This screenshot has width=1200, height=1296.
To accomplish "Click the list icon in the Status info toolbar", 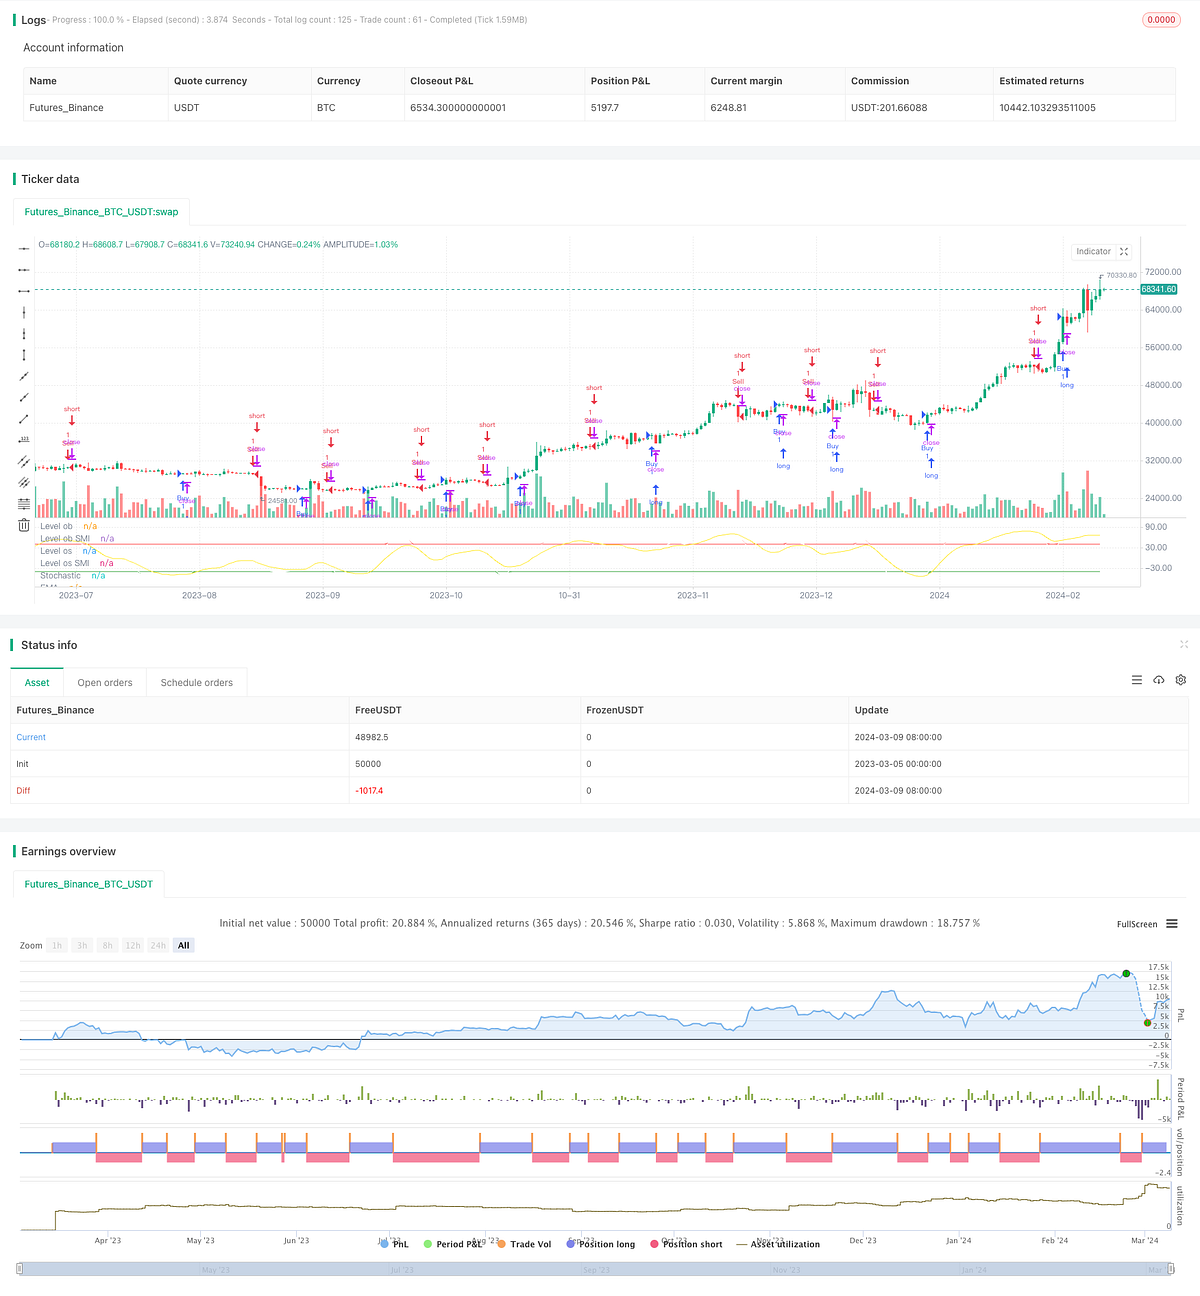I will pyautogui.click(x=1137, y=680).
